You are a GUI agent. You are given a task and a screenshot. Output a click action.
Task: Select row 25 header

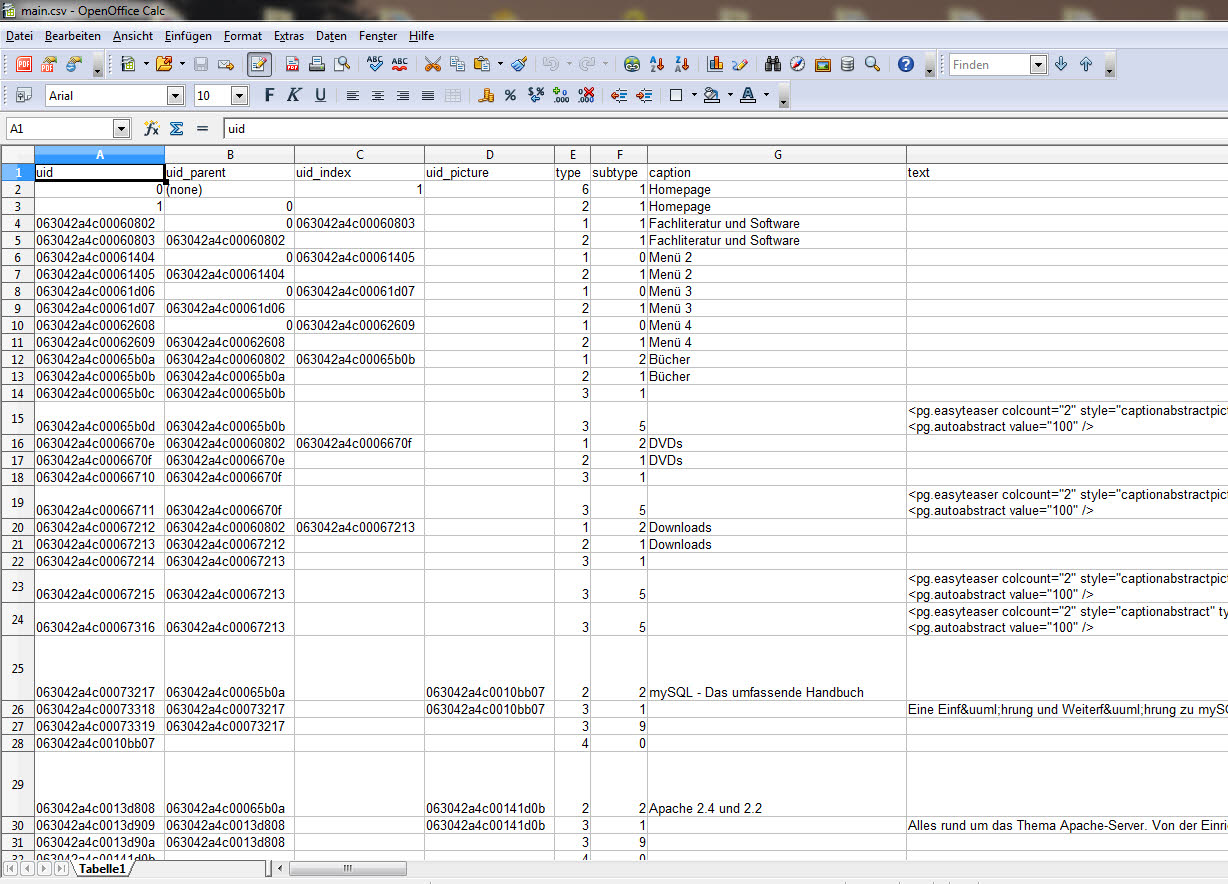pos(17,668)
